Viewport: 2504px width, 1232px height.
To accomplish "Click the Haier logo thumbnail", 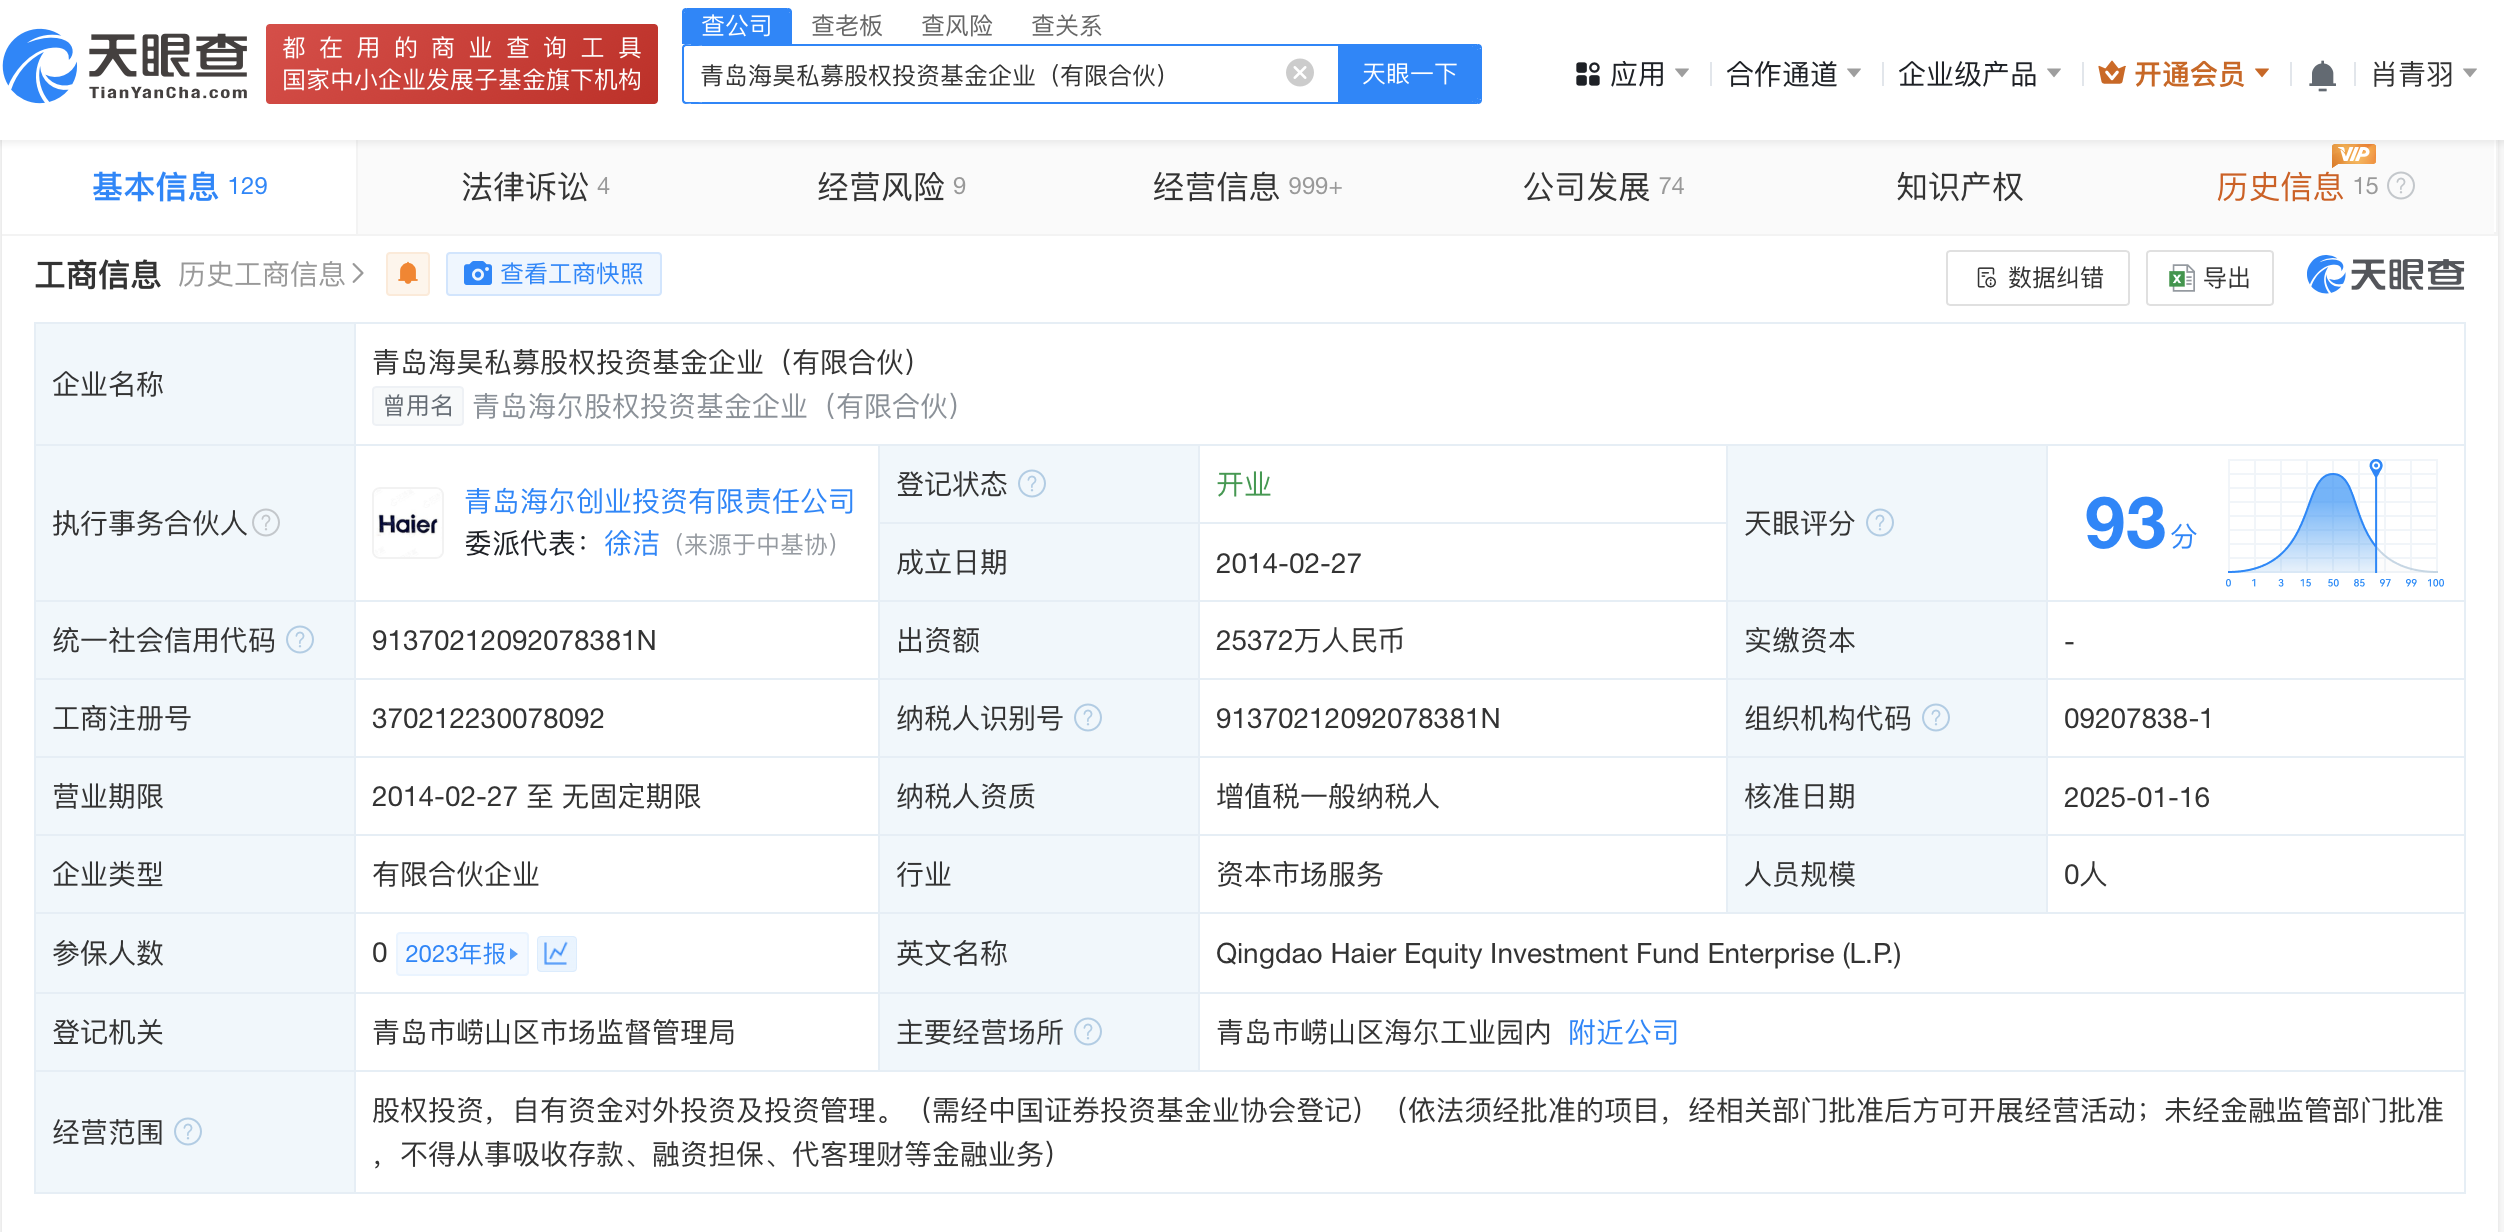I will tap(408, 523).
